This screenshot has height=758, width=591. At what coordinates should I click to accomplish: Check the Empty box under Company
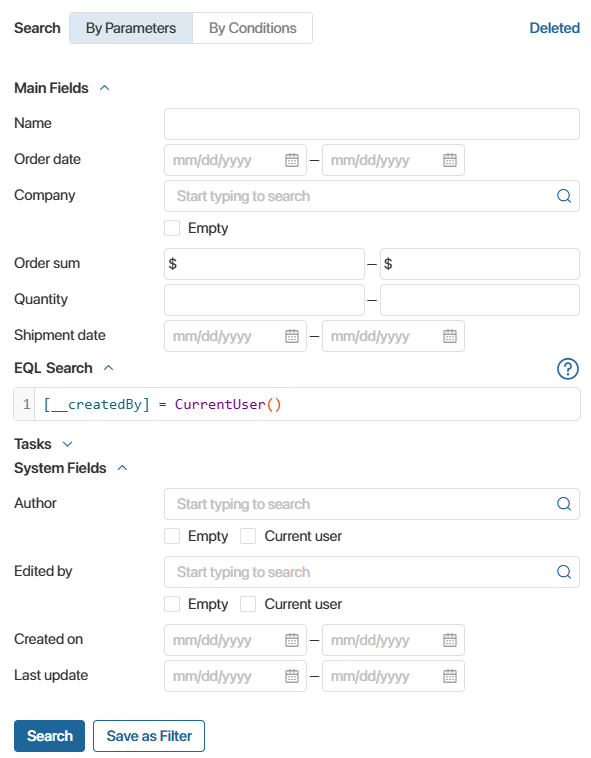click(172, 228)
